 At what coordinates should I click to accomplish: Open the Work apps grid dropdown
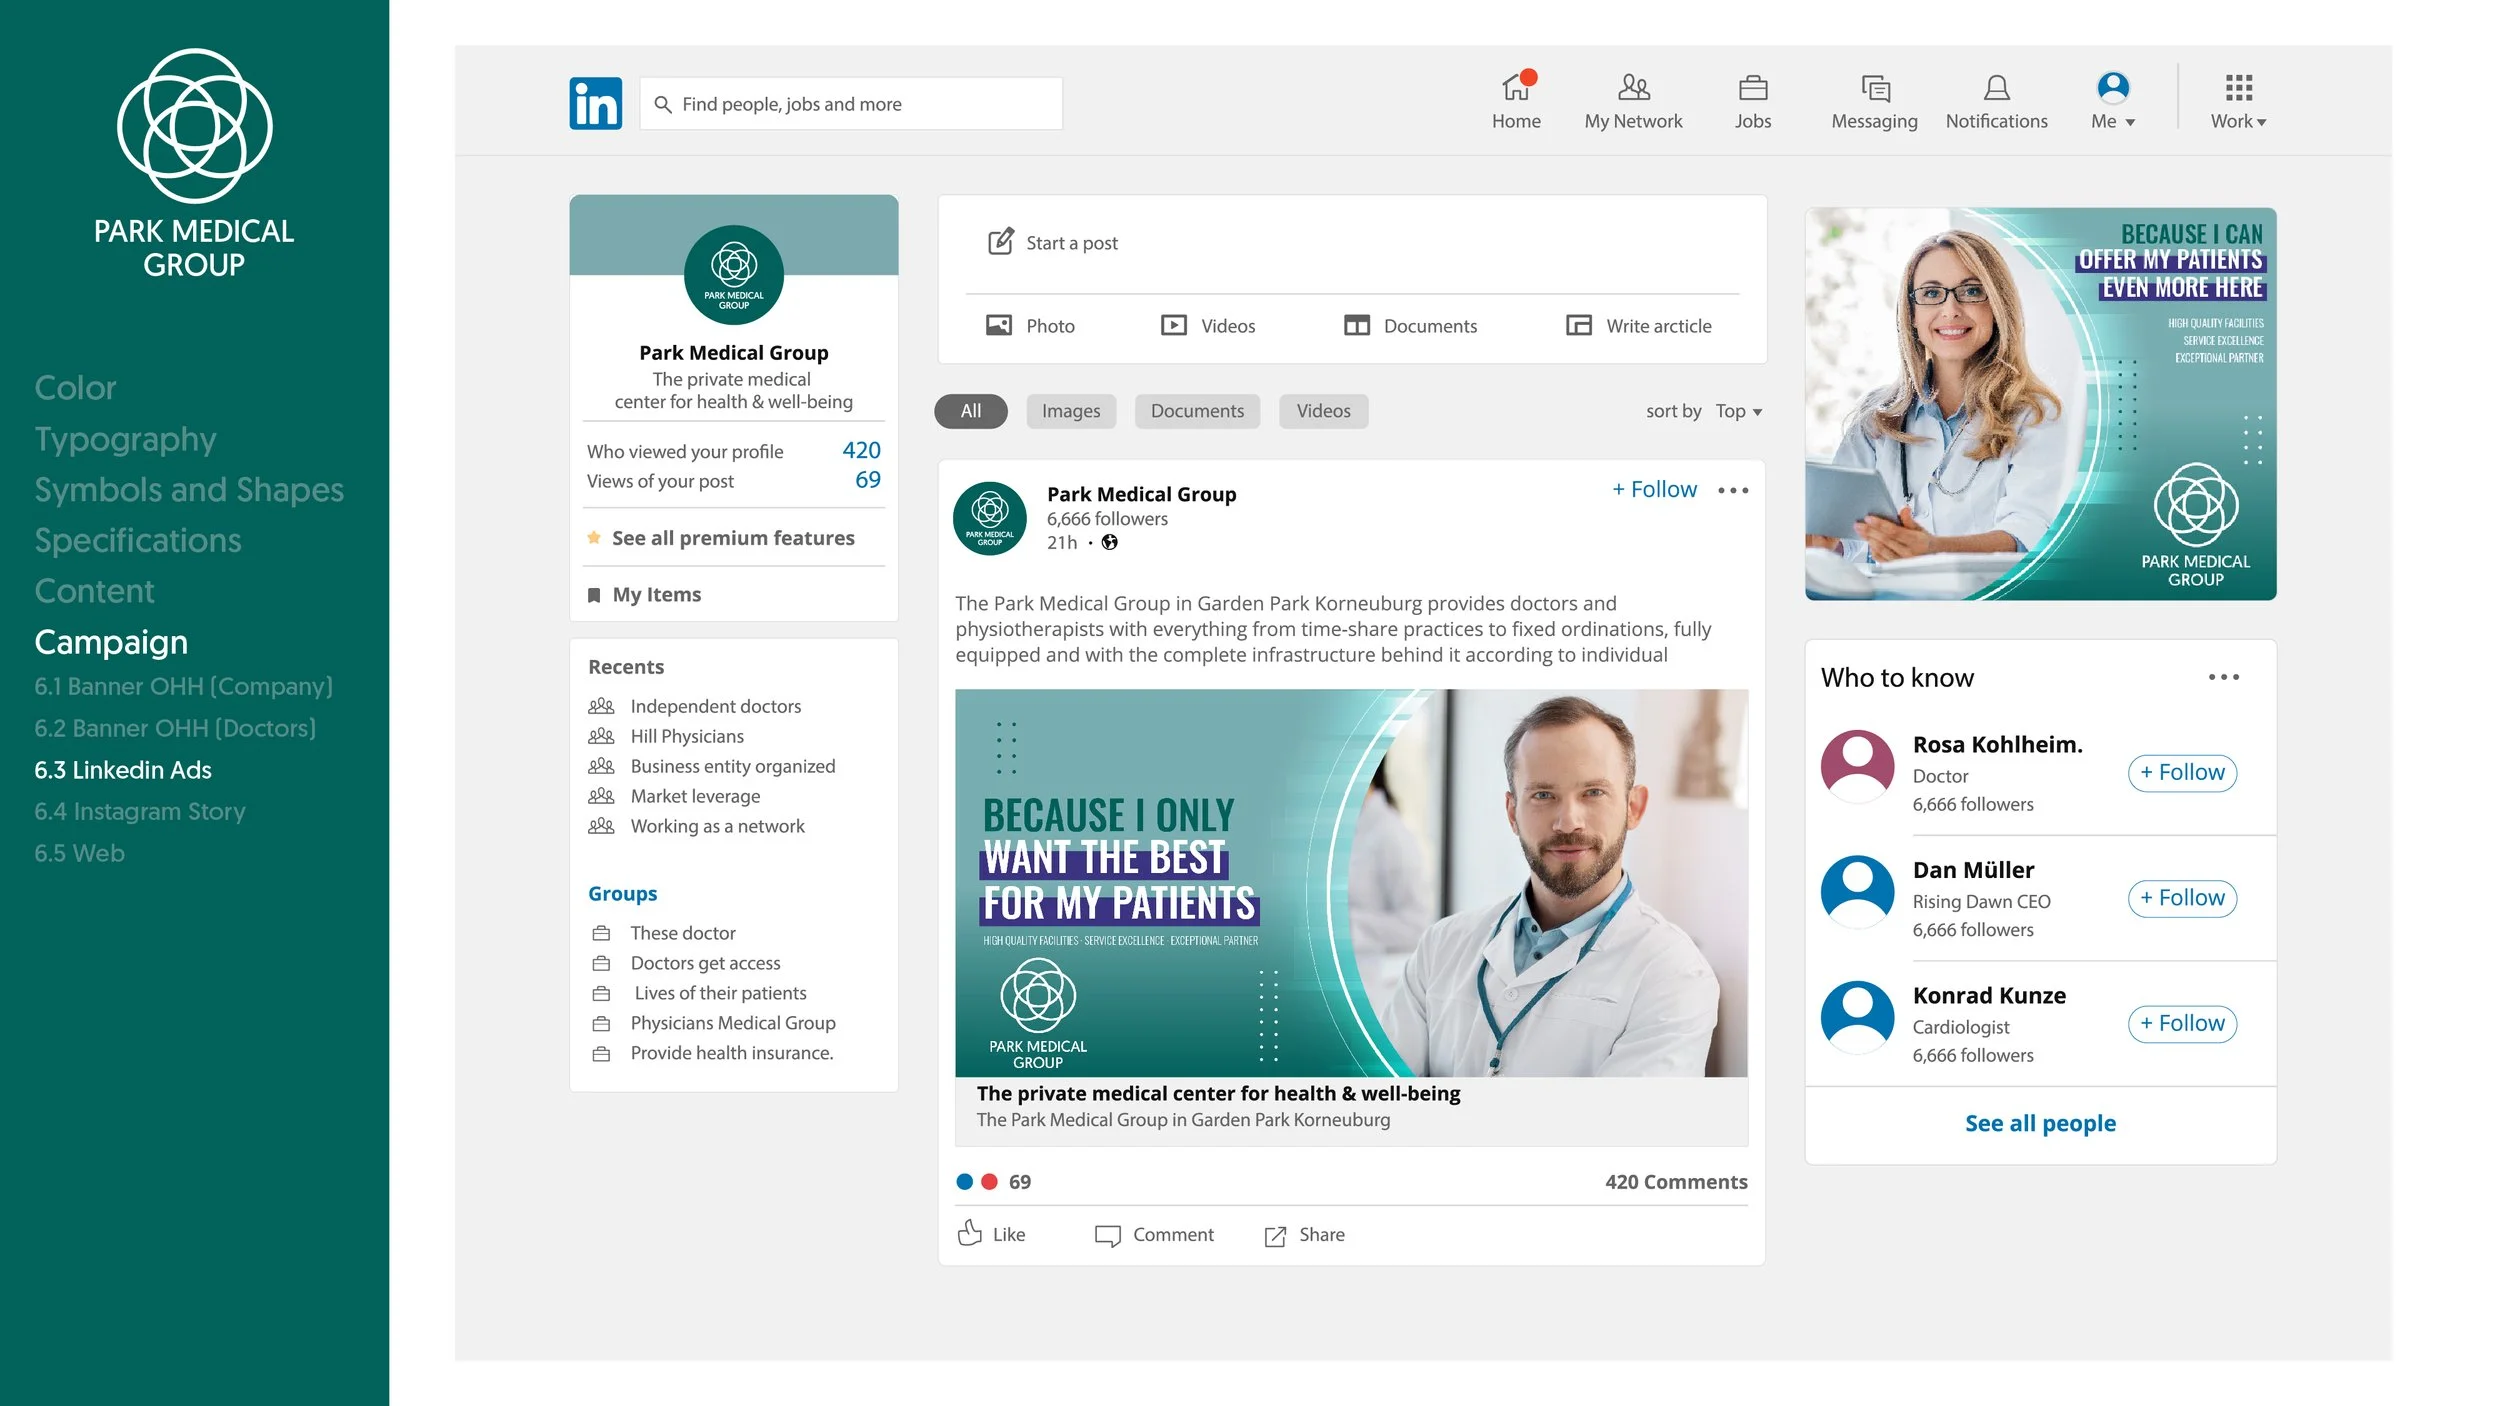pos(2238,102)
